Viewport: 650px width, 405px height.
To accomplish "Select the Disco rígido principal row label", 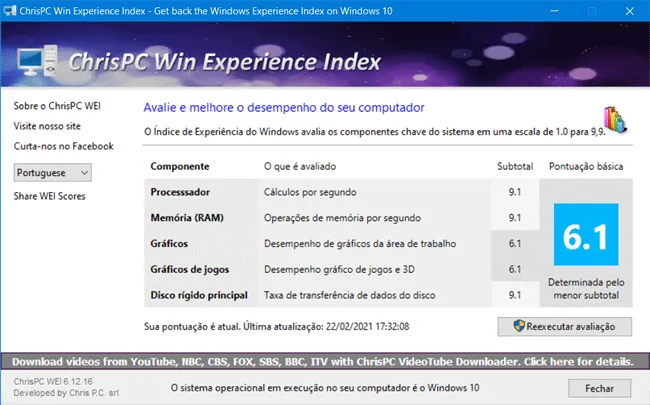I will (x=199, y=295).
